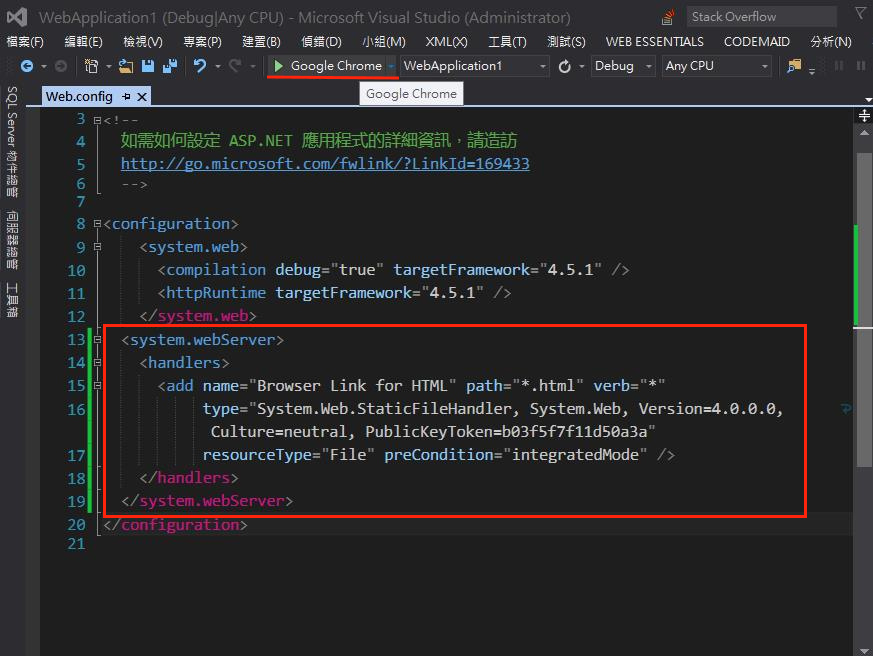Image resolution: width=873 pixels, height=656 pixels.
Task: Click the scrollbar down arrow
Action: pos(864,650)
